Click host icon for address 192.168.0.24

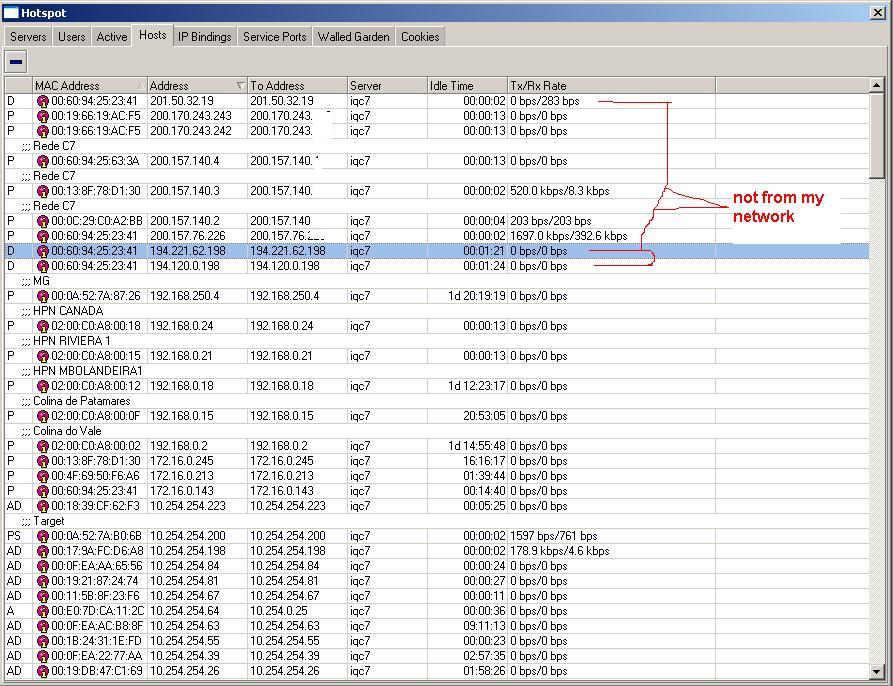coord(43,326)
